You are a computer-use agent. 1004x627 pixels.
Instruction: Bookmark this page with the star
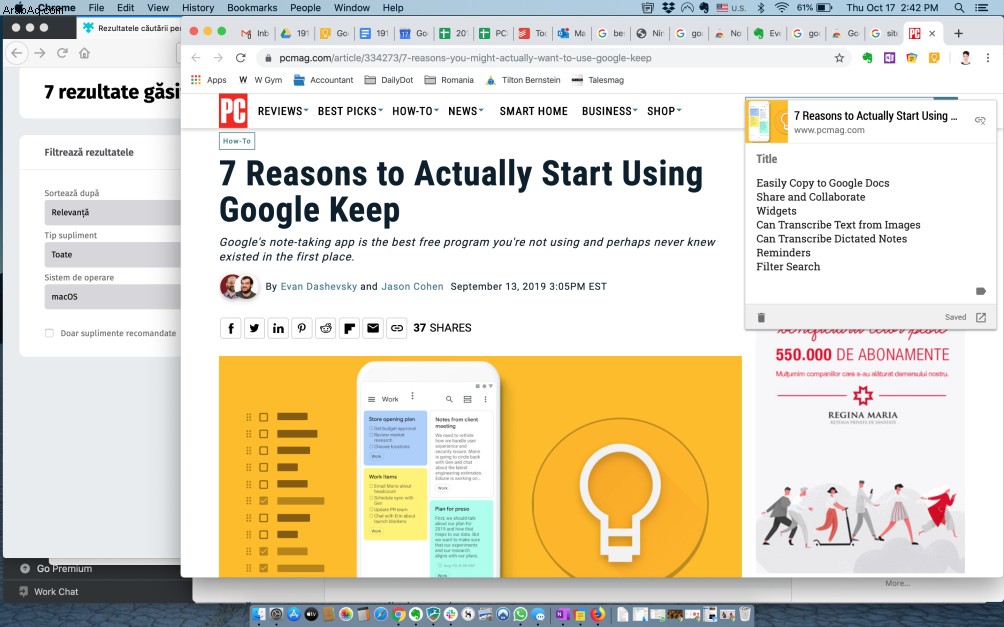[x=839, y=58]
